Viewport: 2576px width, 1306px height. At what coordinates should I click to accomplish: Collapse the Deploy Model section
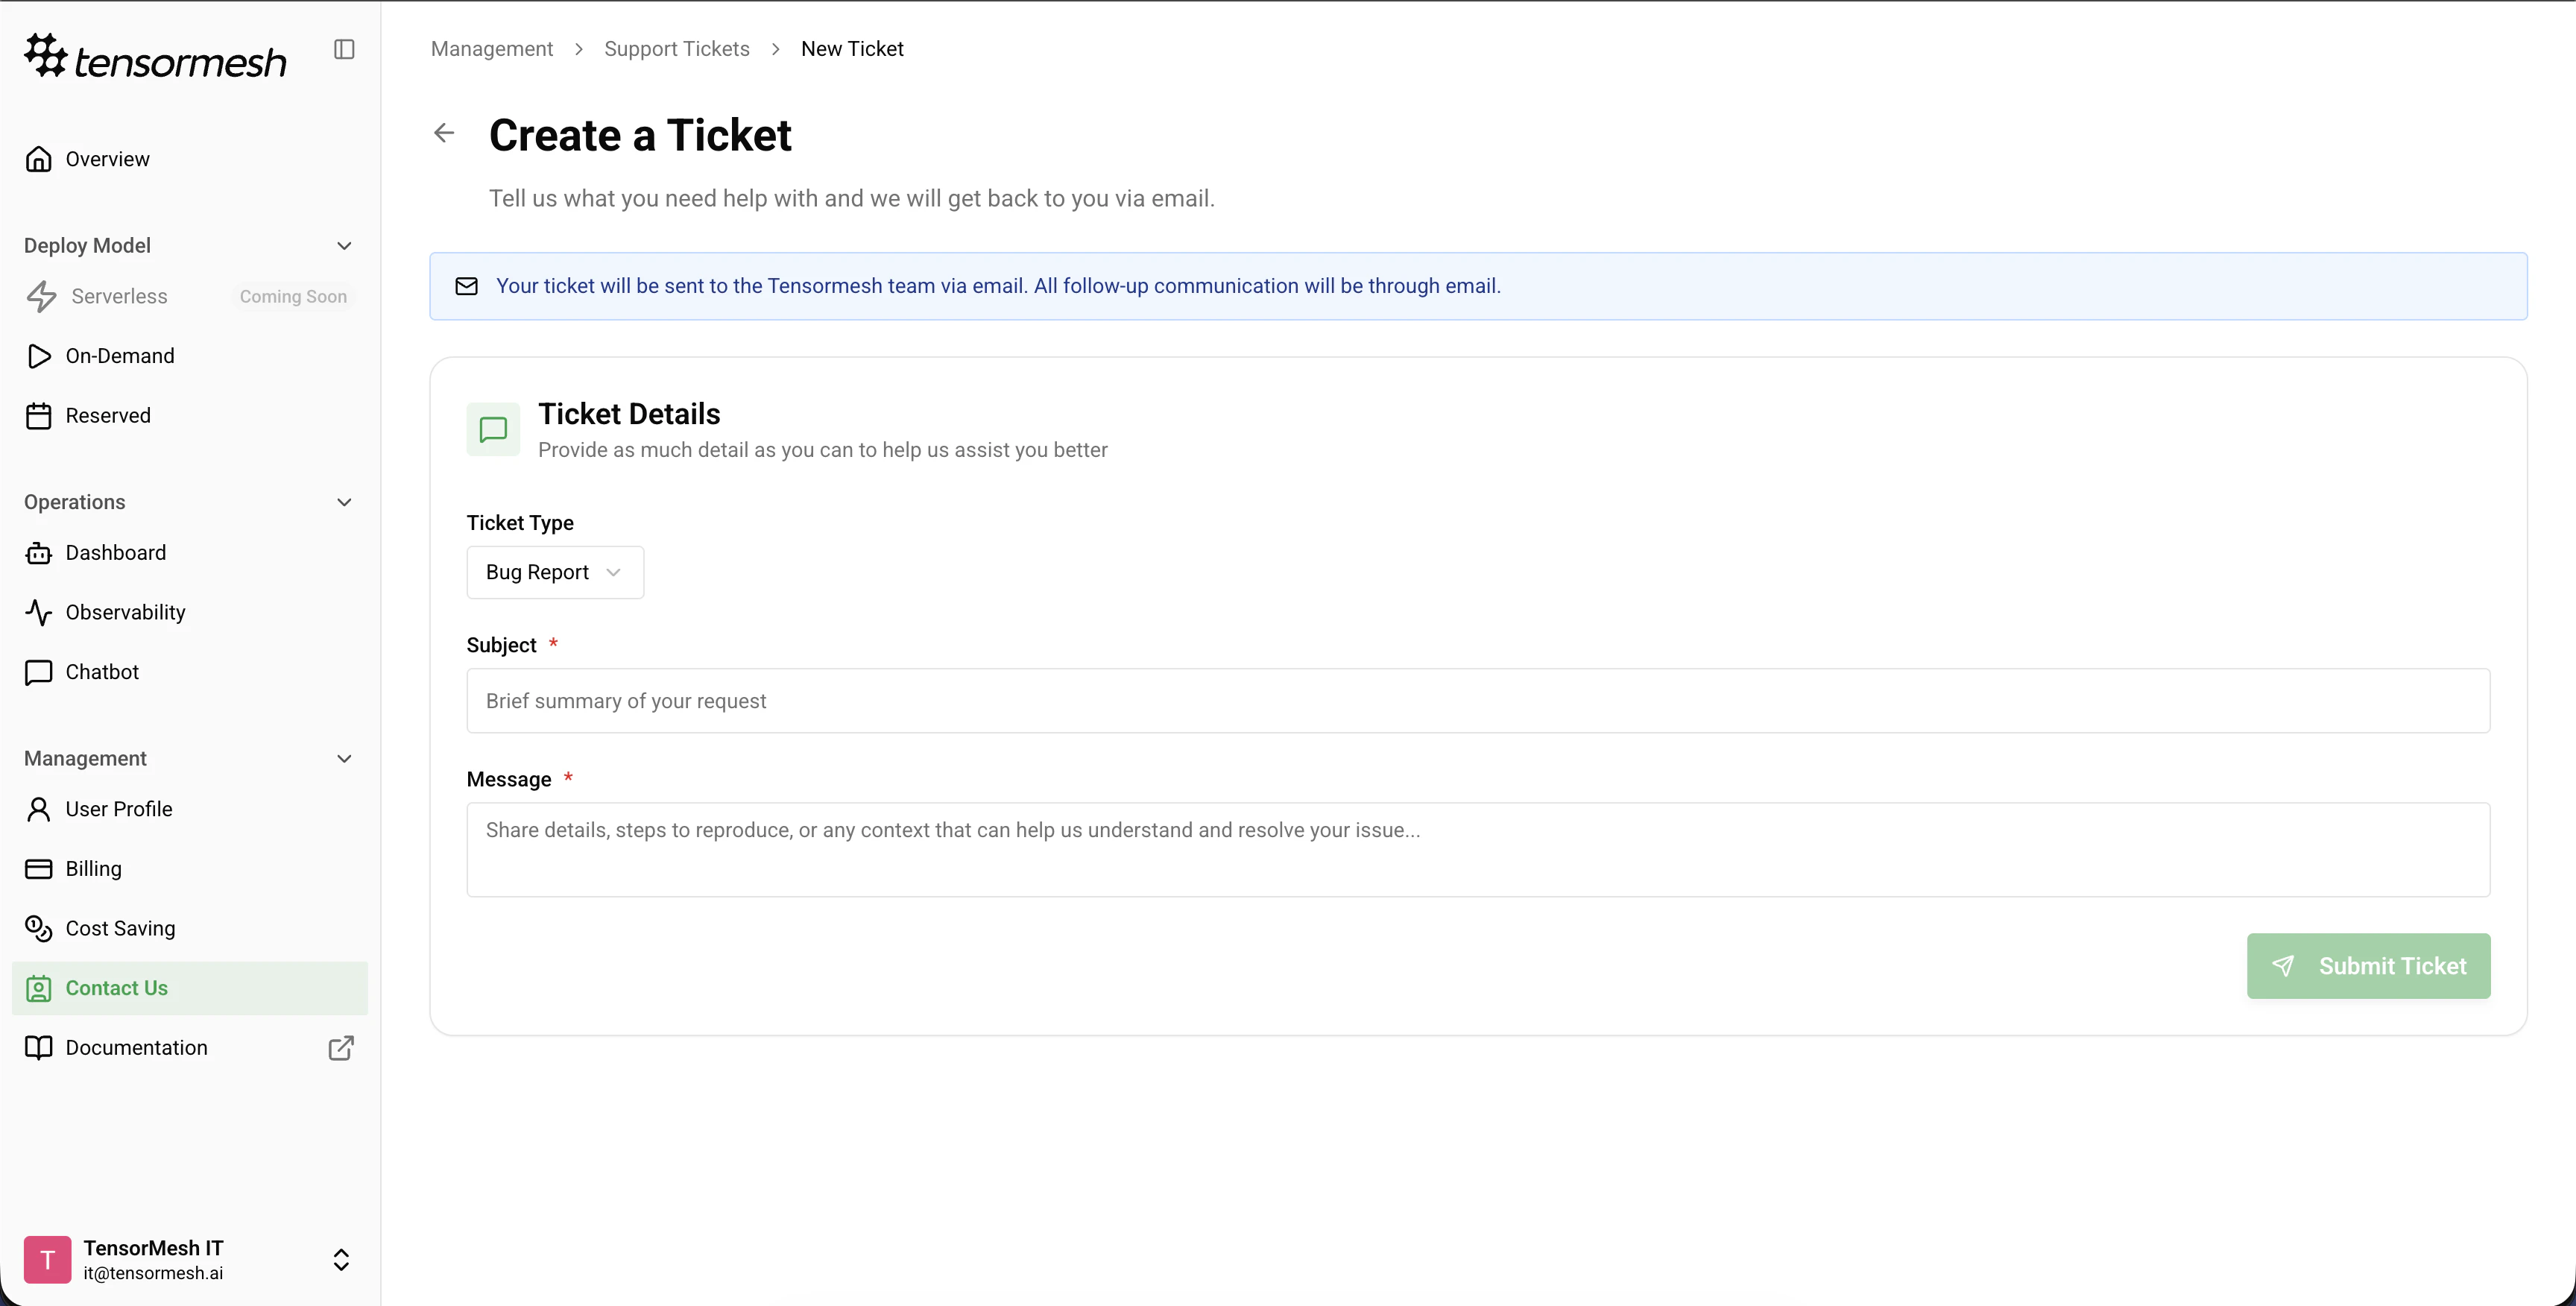coord(344,245)
